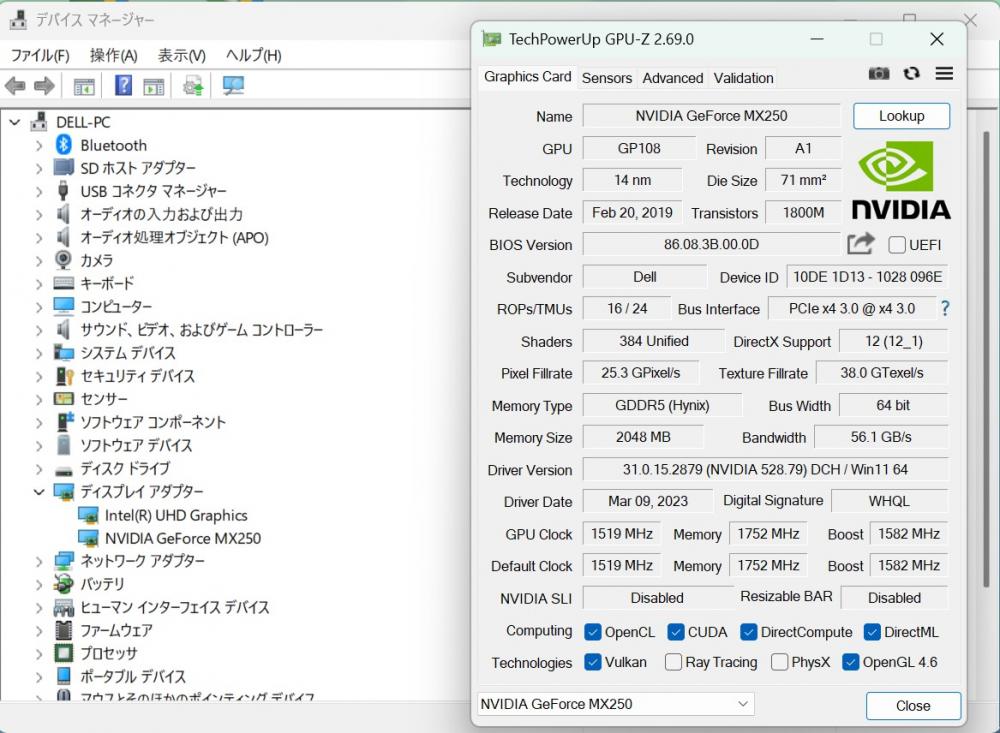Toggle the Ray Tracing checkbox

click(673, 662)
